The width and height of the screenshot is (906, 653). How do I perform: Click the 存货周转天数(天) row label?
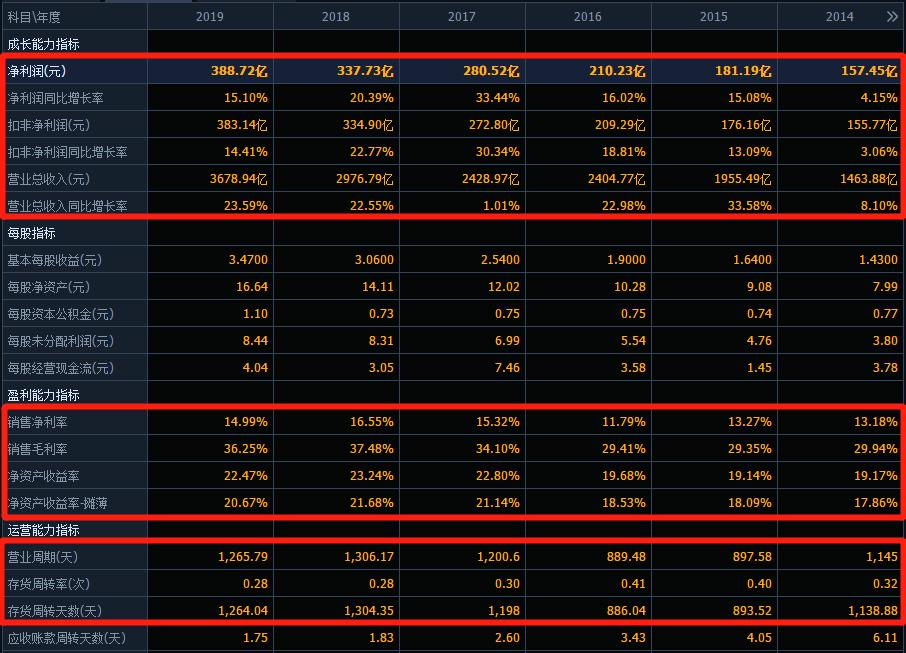click(55, 610)
